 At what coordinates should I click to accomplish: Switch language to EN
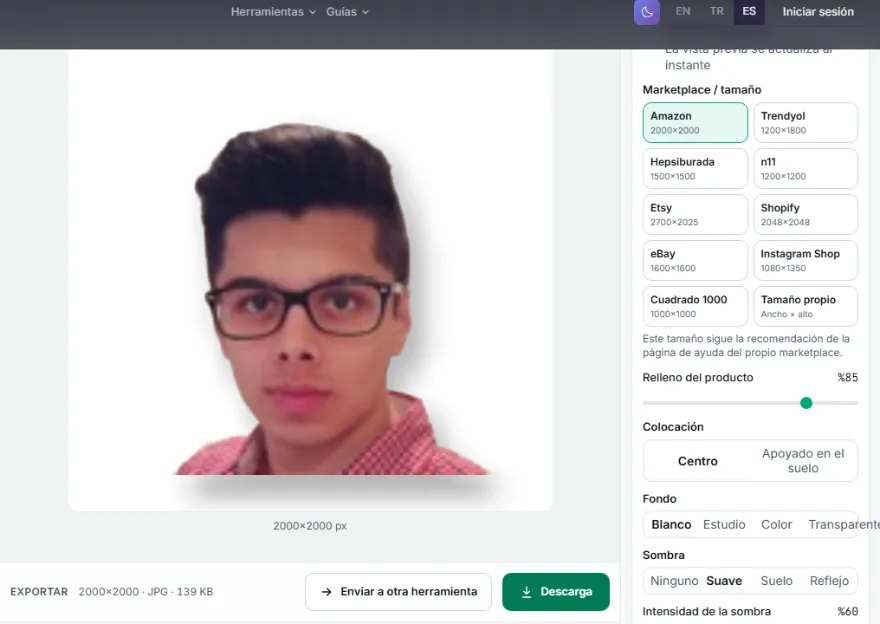tap(682, 11)
